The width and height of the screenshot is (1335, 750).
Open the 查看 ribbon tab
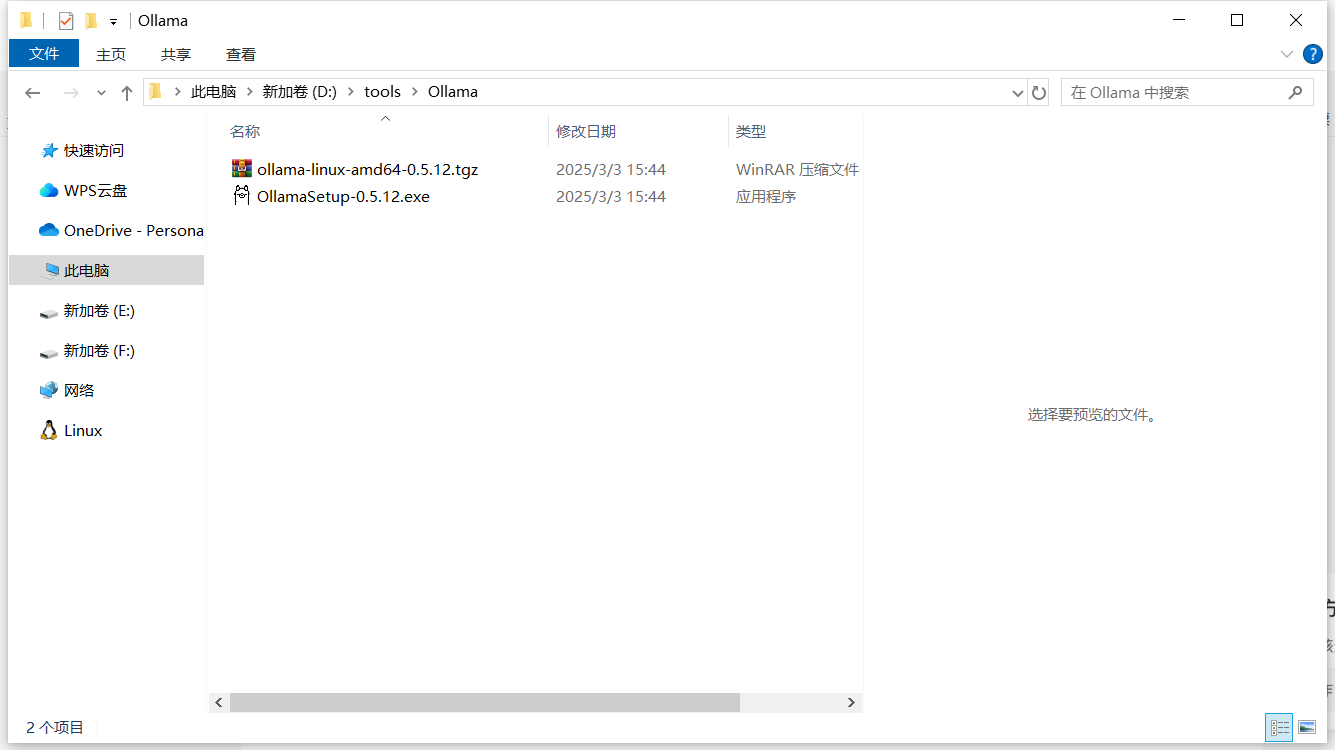[241, 54]
